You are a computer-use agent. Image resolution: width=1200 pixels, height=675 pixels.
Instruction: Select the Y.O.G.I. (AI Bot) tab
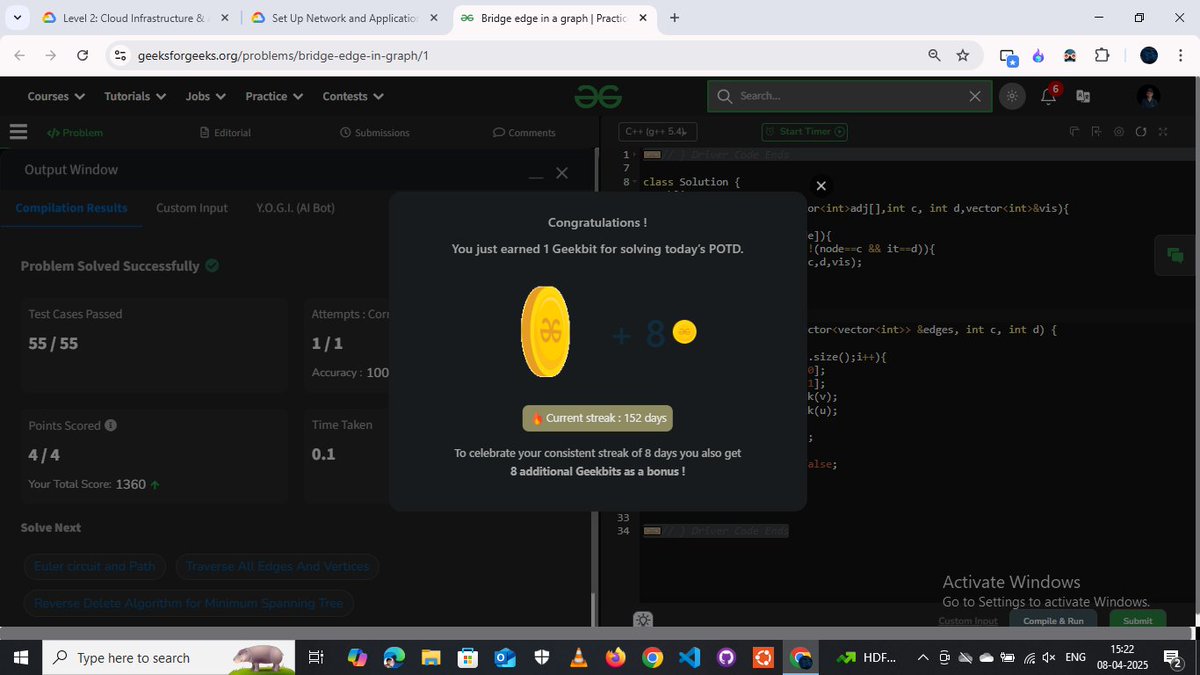coord(295,208)
